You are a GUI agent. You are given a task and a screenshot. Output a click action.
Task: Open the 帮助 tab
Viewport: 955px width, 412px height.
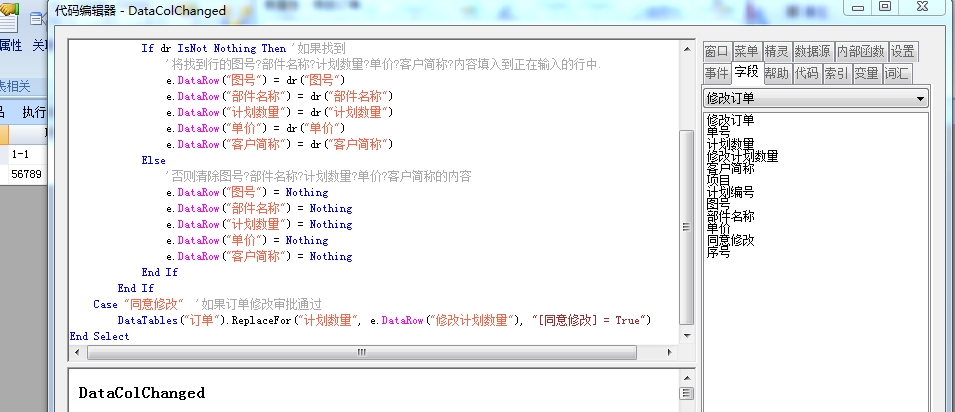click(x=777, y=73)
